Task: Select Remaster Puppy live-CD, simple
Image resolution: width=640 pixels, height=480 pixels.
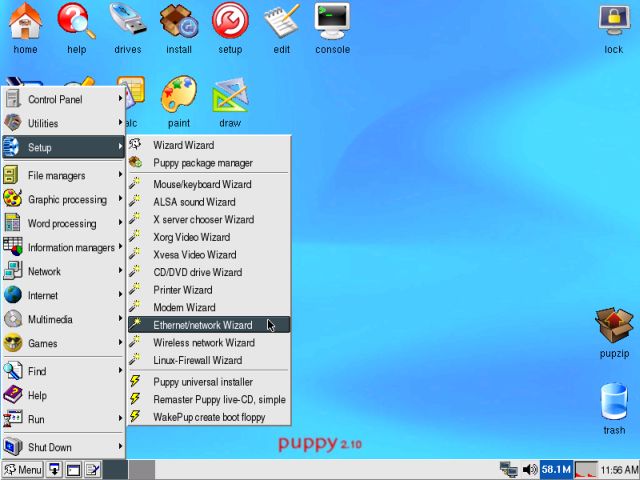Action: (x=209, y=399)
